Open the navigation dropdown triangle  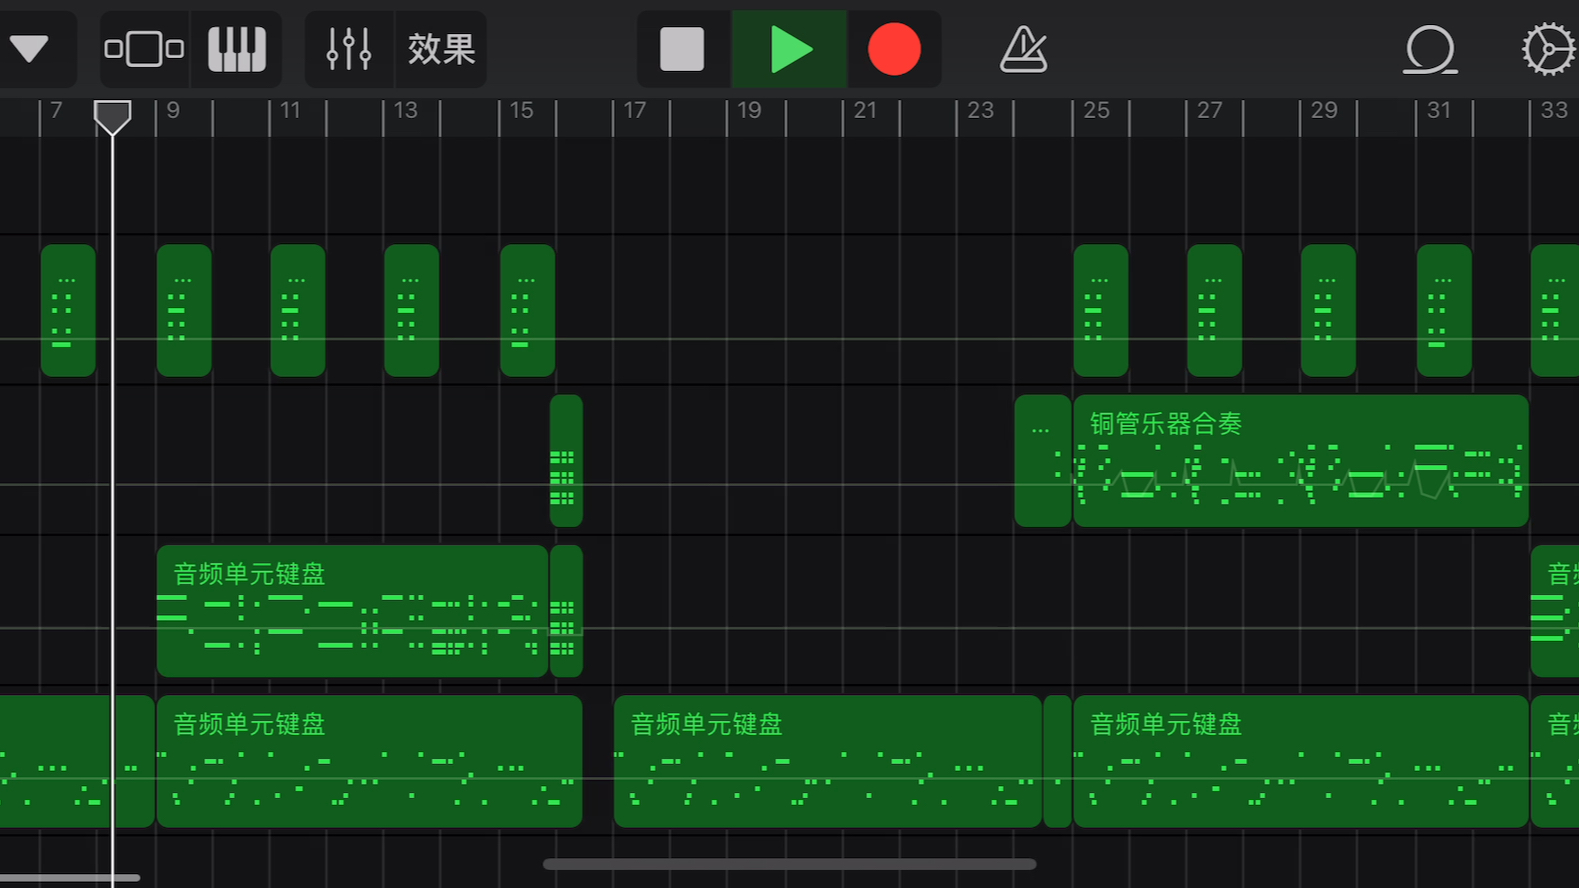(x=30, y=49)
